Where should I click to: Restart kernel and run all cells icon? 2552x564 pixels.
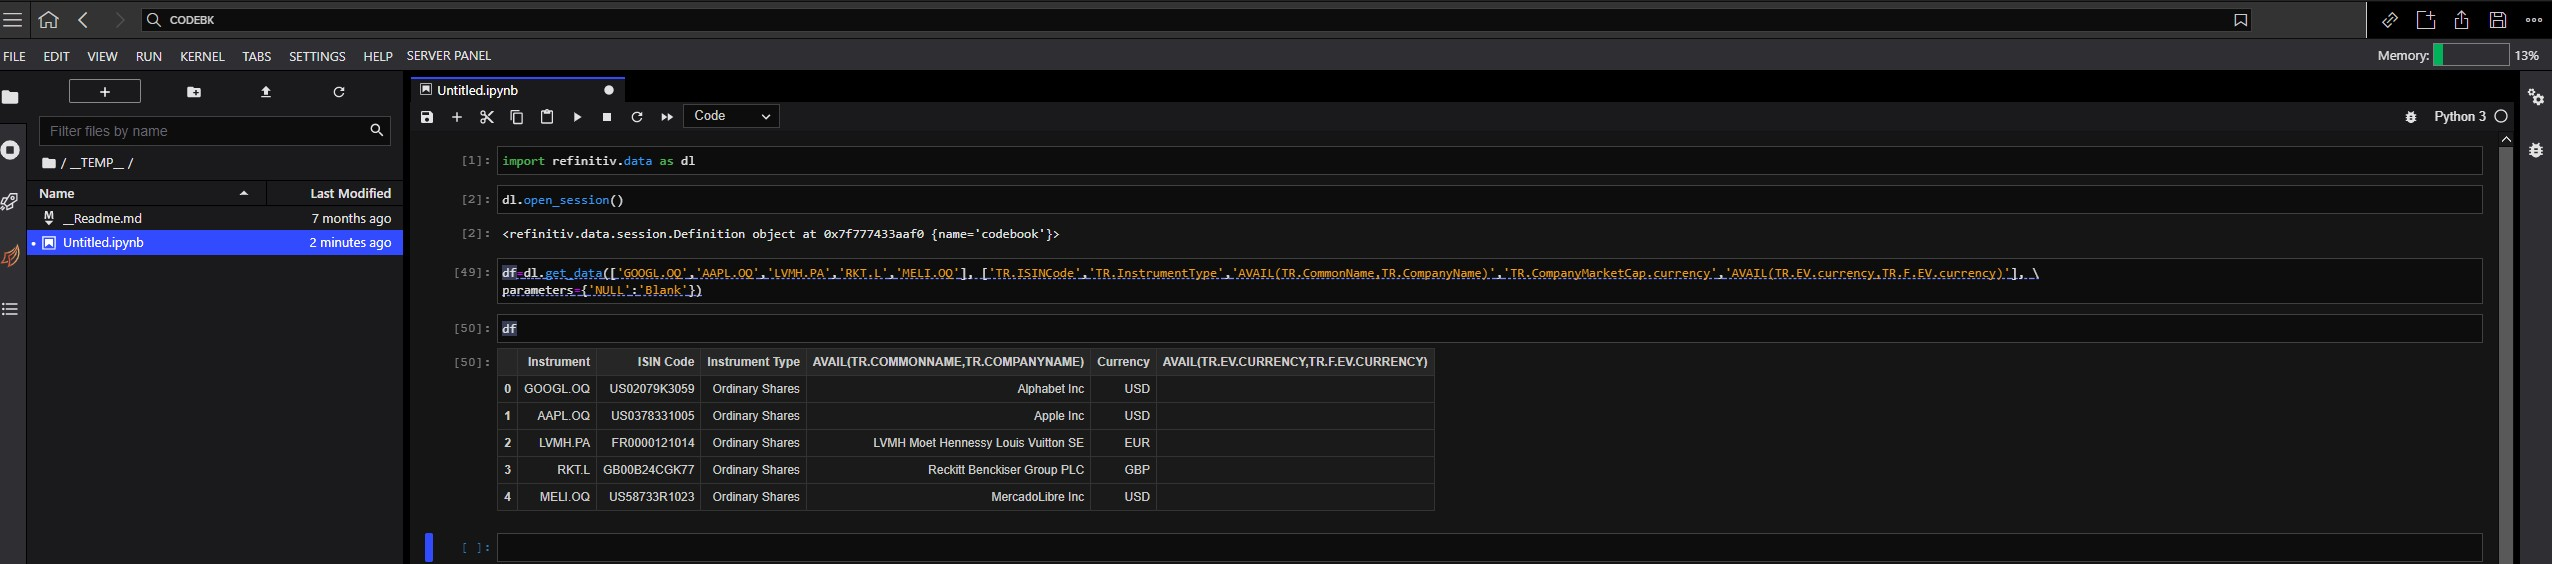click(667, 117)
